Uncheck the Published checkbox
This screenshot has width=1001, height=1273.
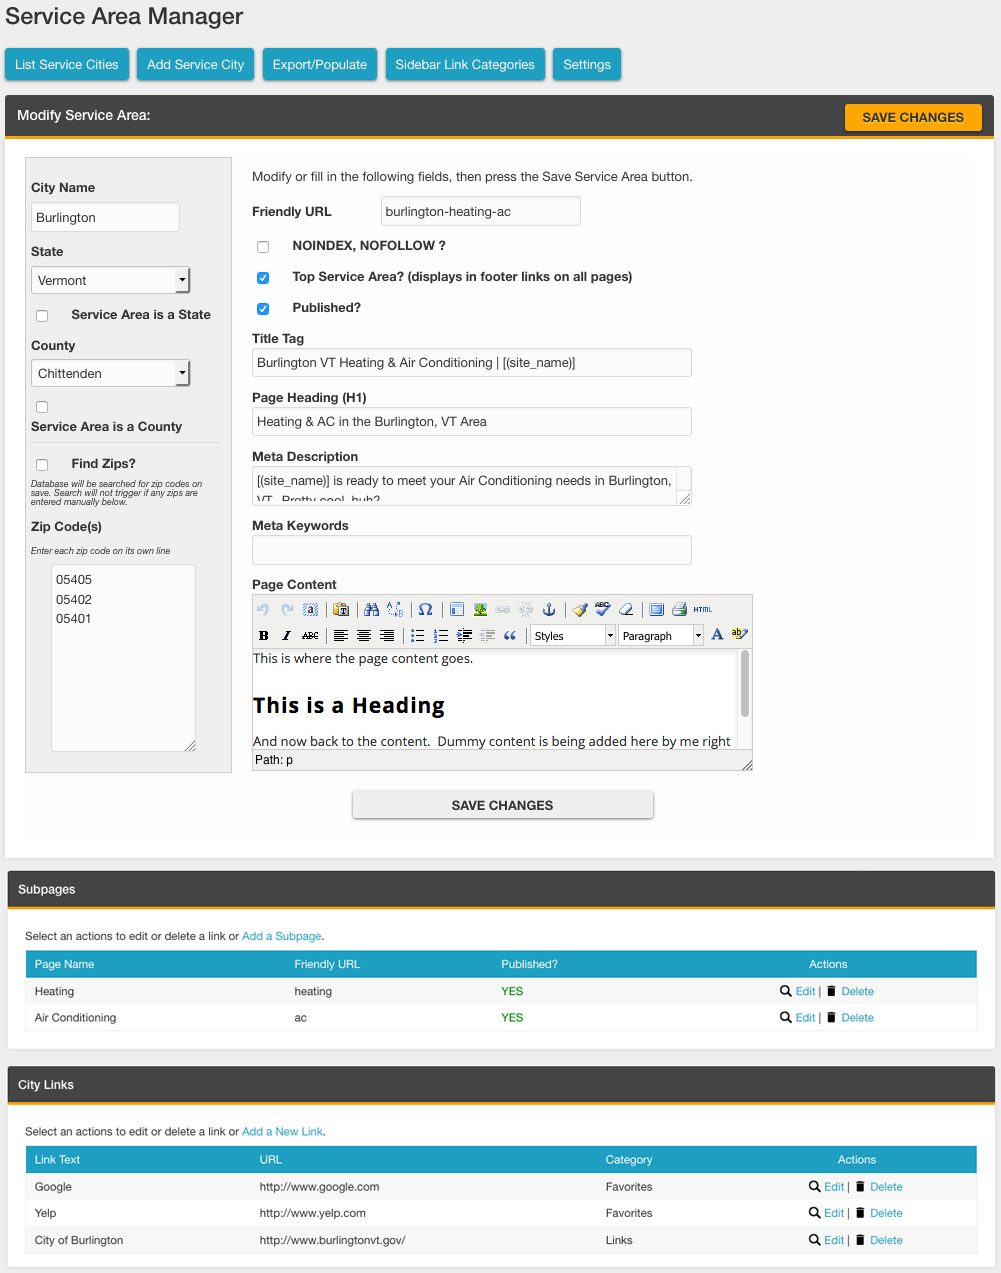coord(263,308)
